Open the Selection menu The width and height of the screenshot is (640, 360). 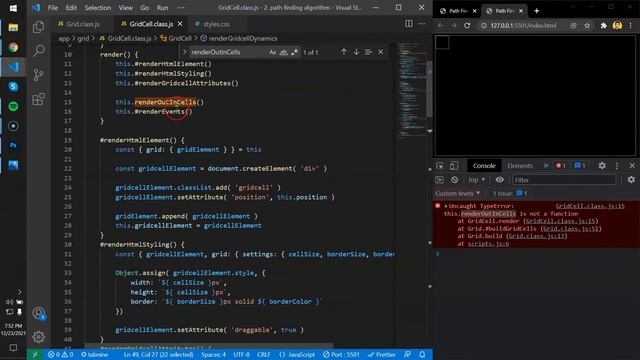click(x=98, y=8)
